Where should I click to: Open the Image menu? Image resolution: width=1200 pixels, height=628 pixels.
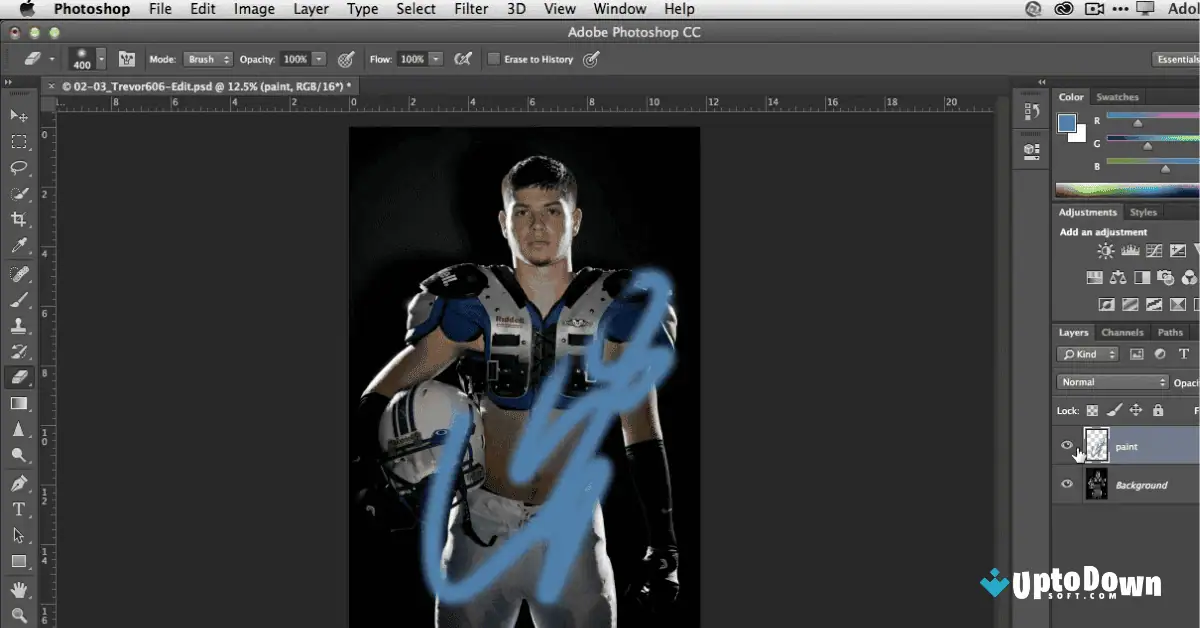coord(254,9)
